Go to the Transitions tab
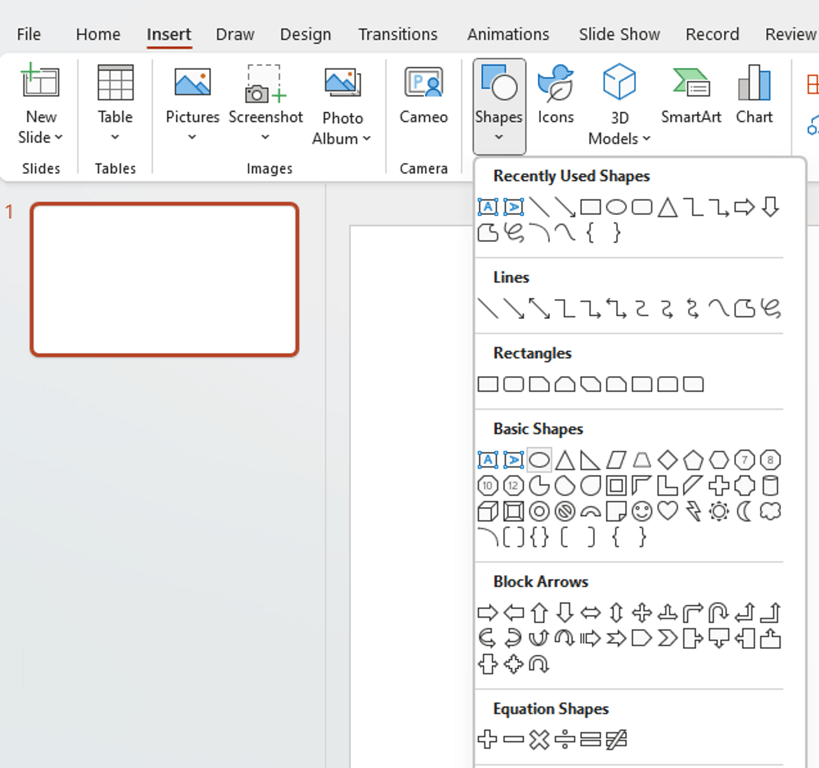 (x=398, y=34)
